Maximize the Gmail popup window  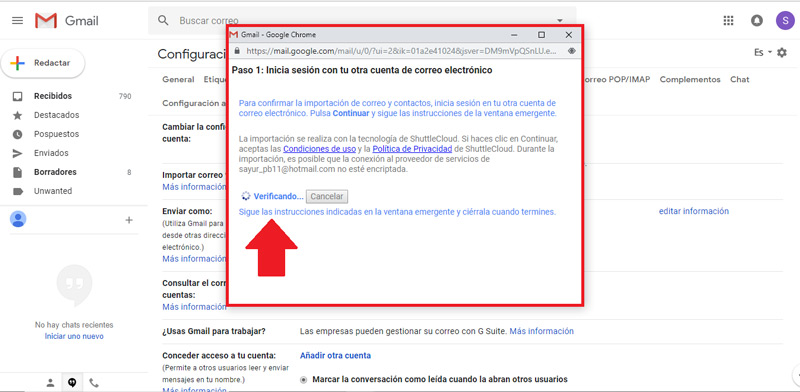[541, 35]
